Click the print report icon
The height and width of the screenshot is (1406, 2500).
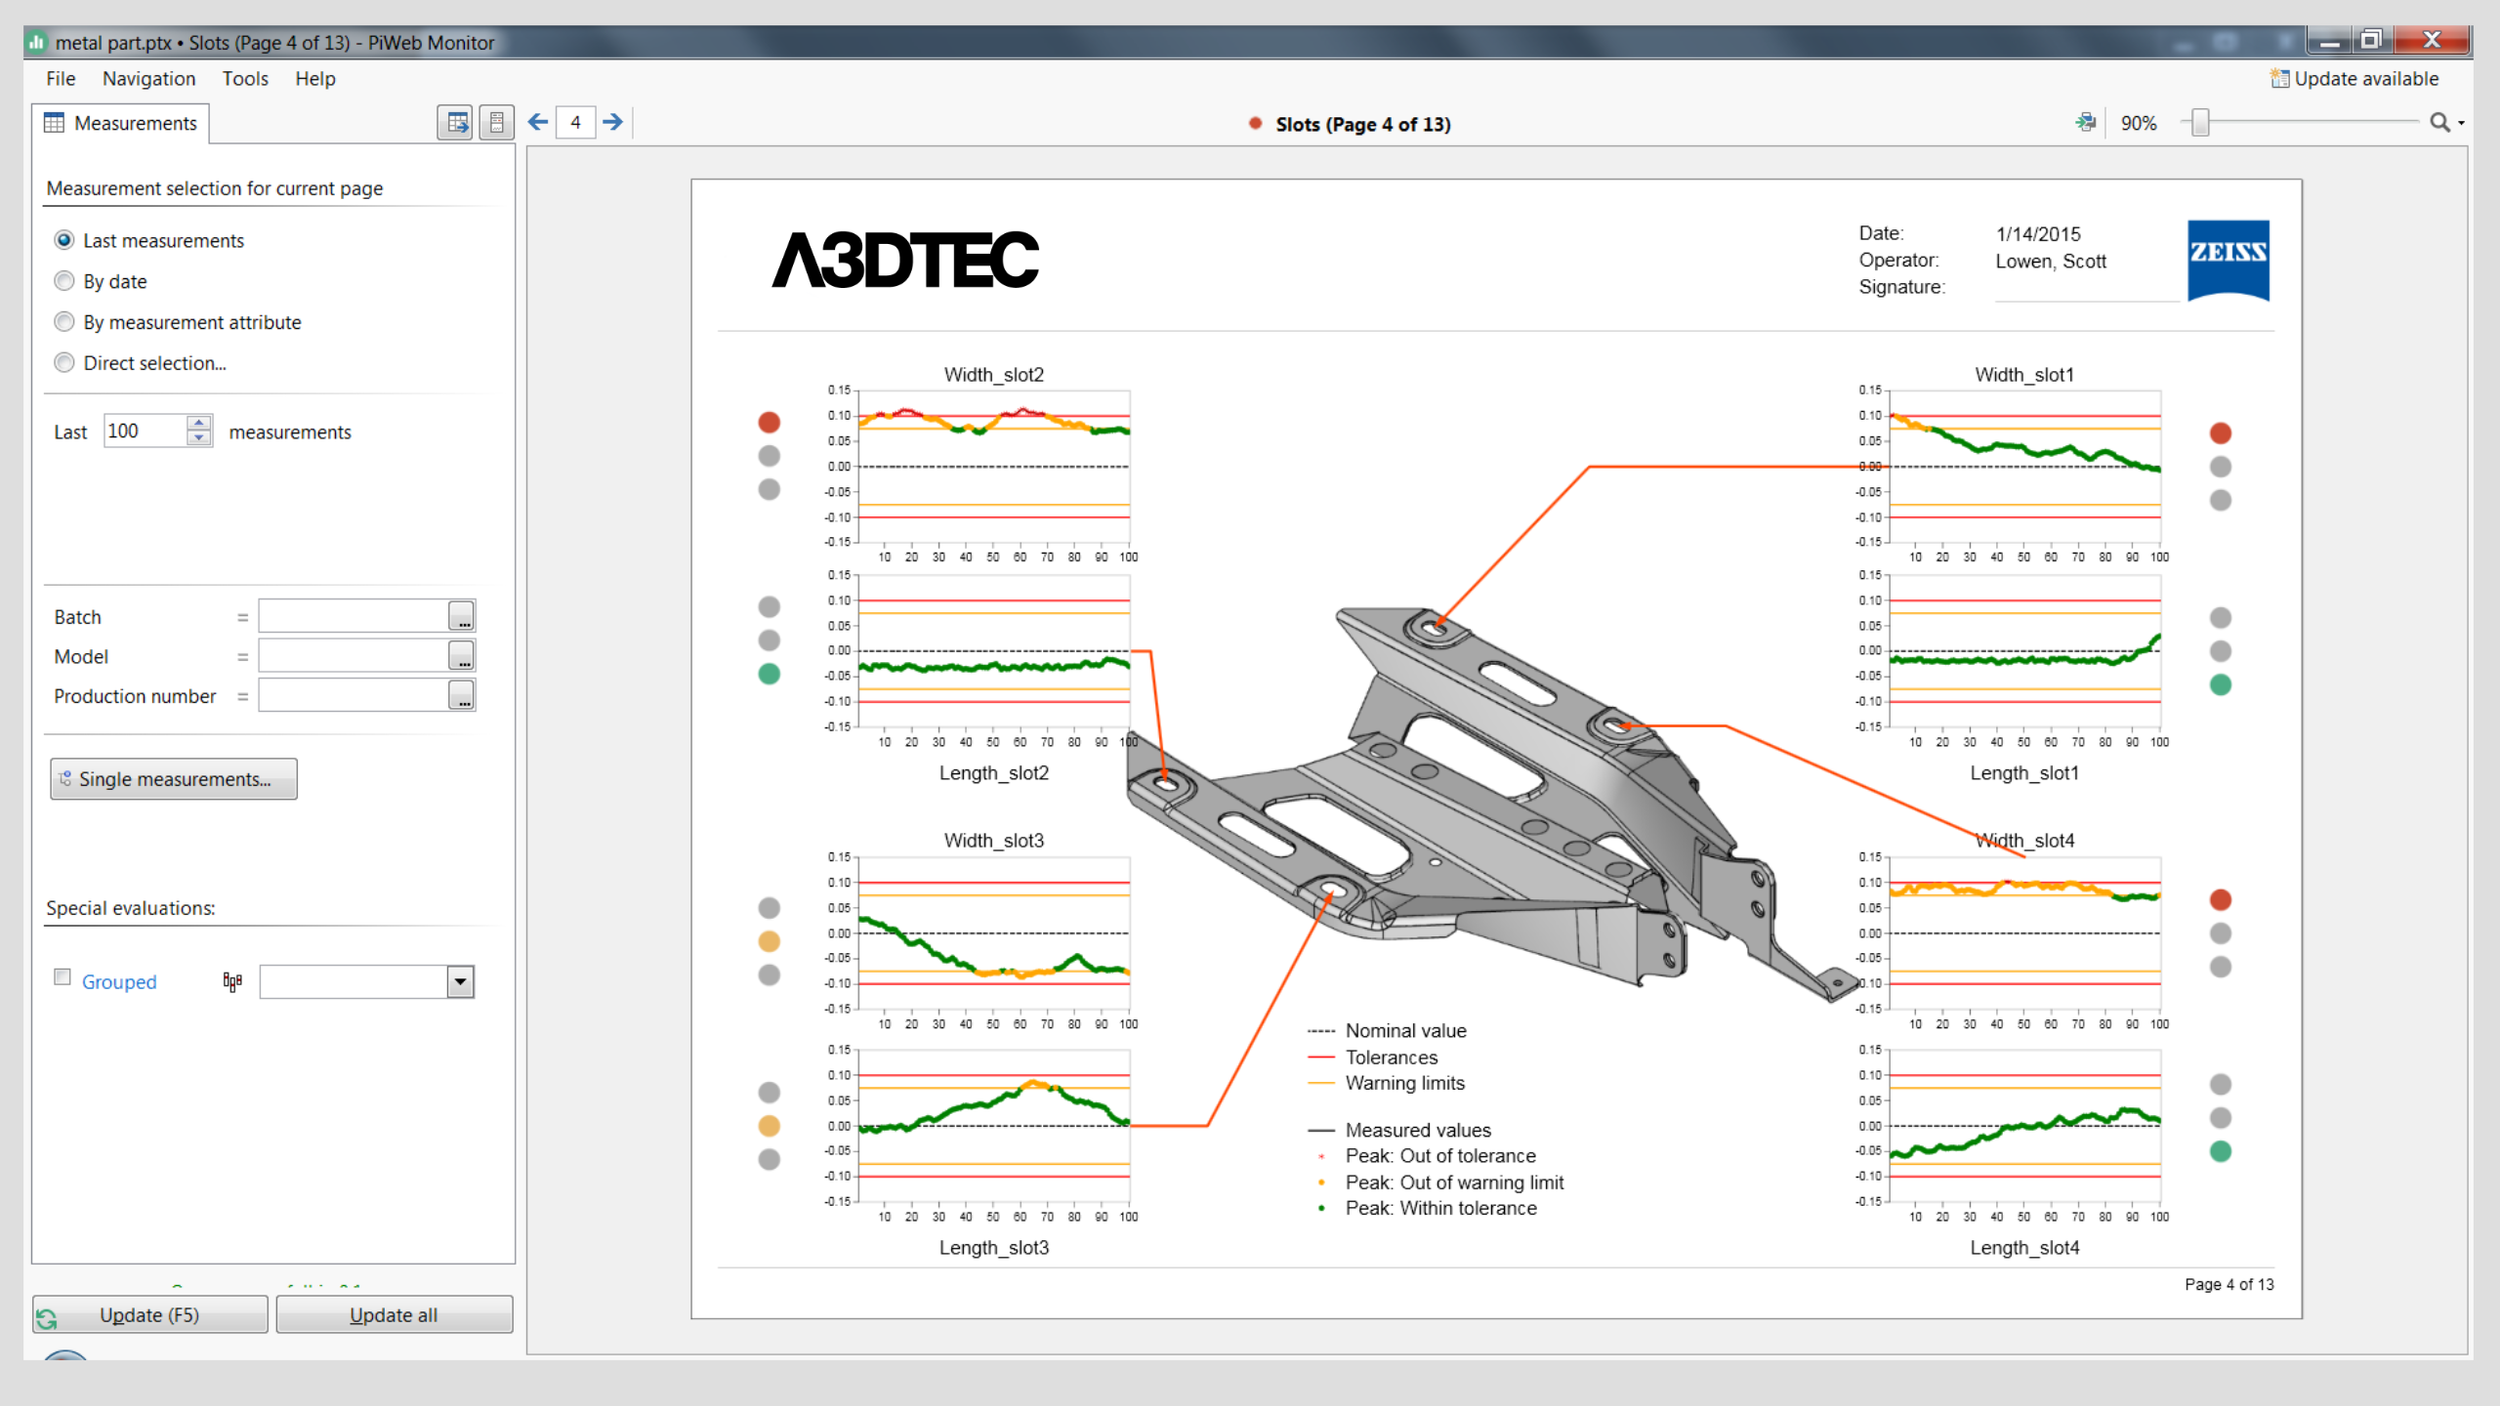2085,122
